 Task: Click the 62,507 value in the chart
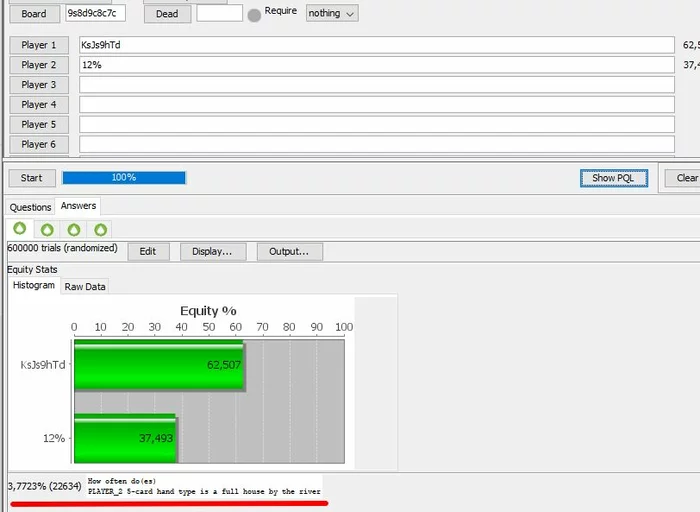(x=224, y=365)
